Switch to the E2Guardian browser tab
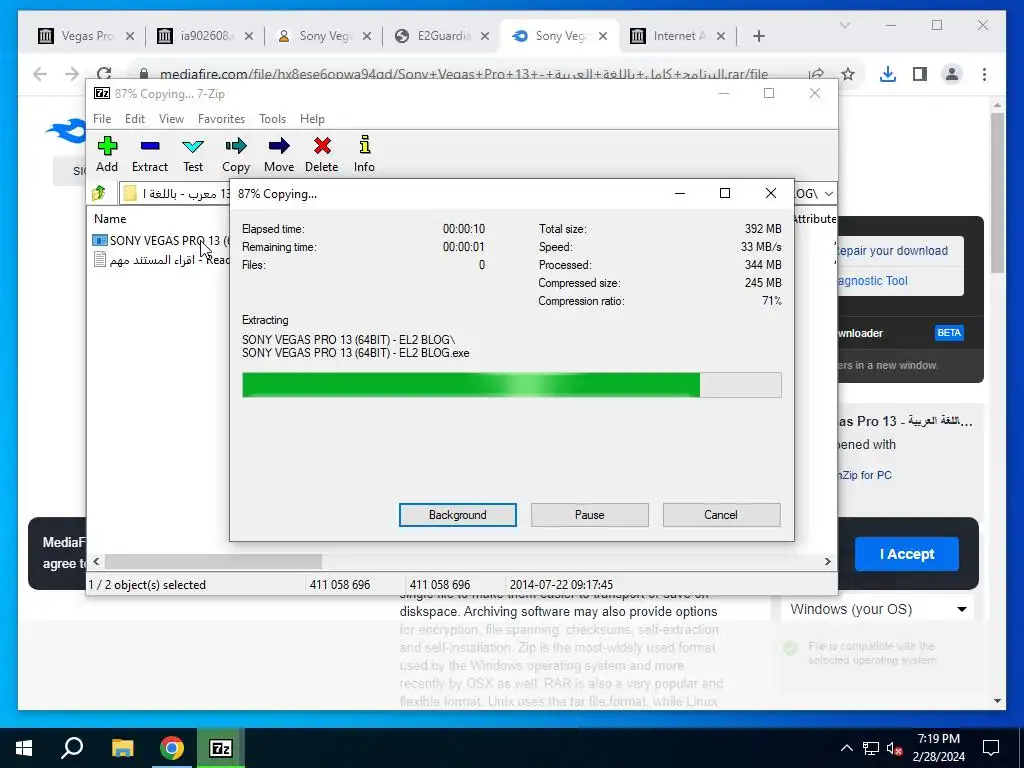1024x768 pixels. (443, 36)
